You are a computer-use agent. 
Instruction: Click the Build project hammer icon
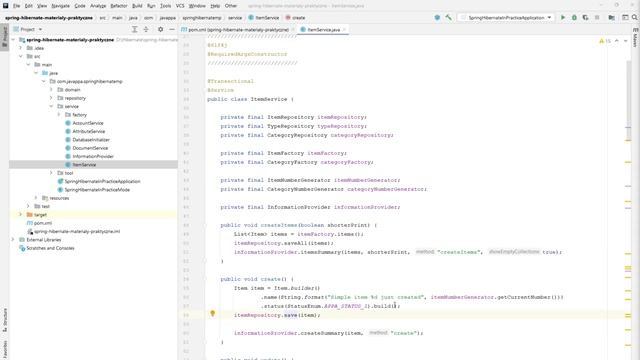pos(449,18)
